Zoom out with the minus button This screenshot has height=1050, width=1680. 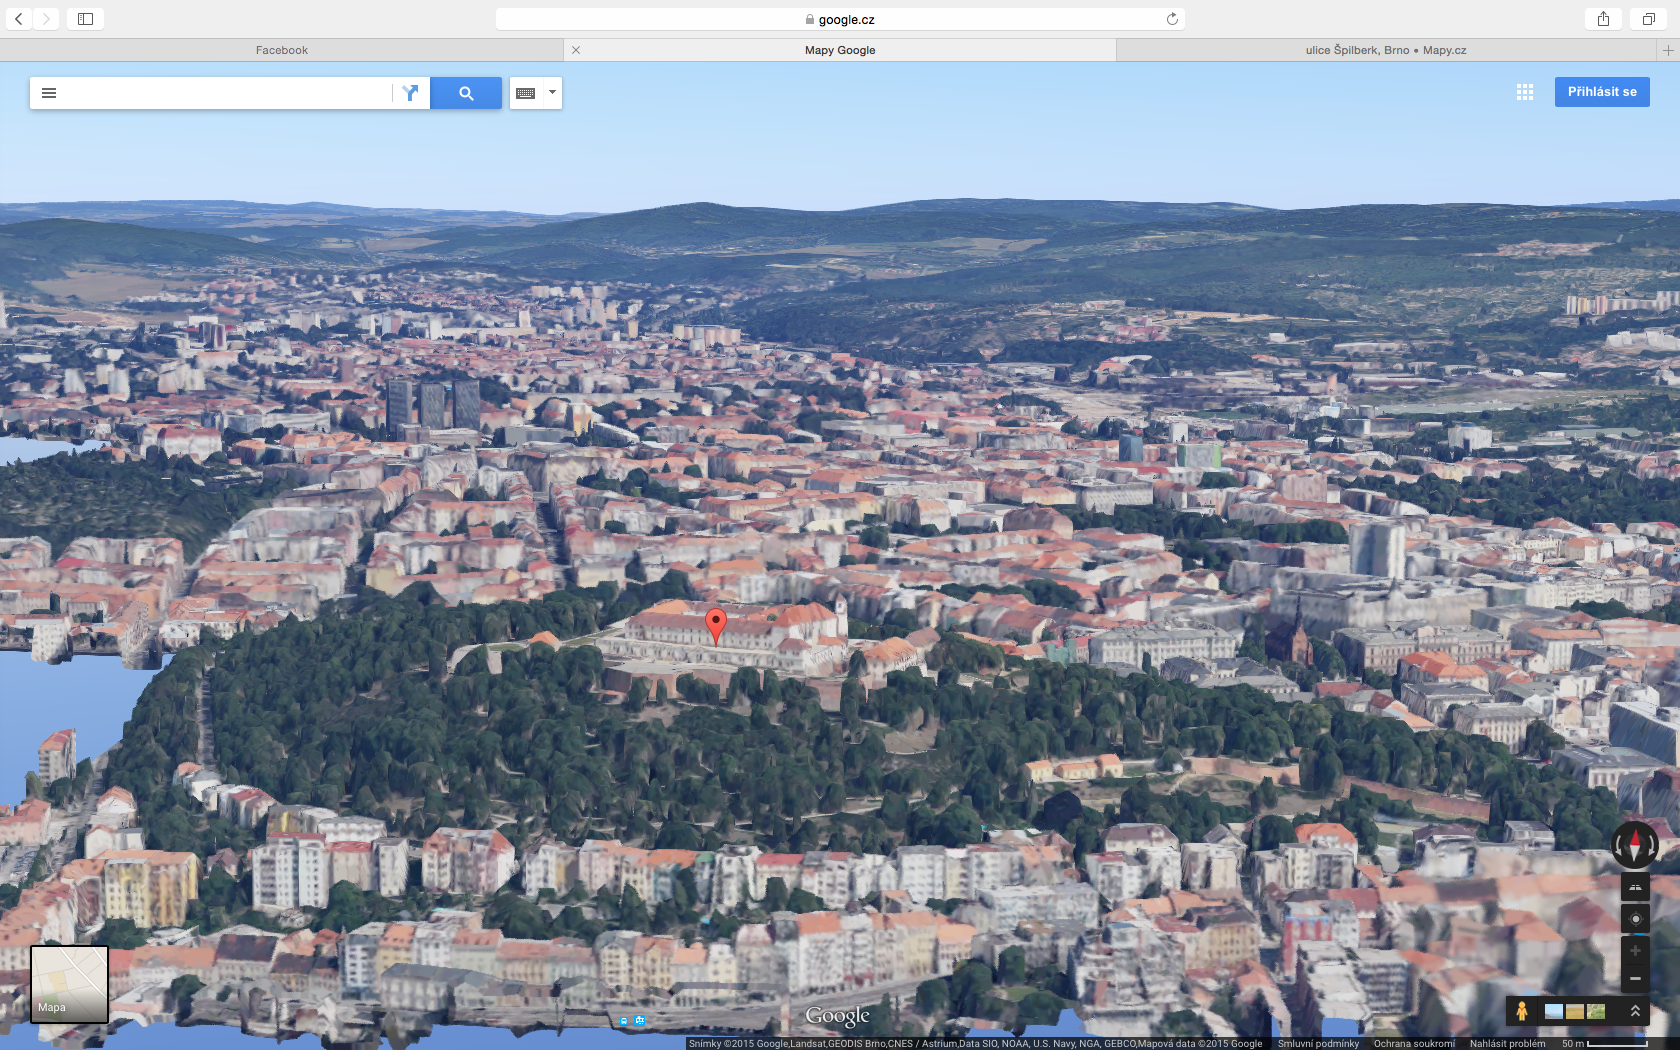[1635, 979]
